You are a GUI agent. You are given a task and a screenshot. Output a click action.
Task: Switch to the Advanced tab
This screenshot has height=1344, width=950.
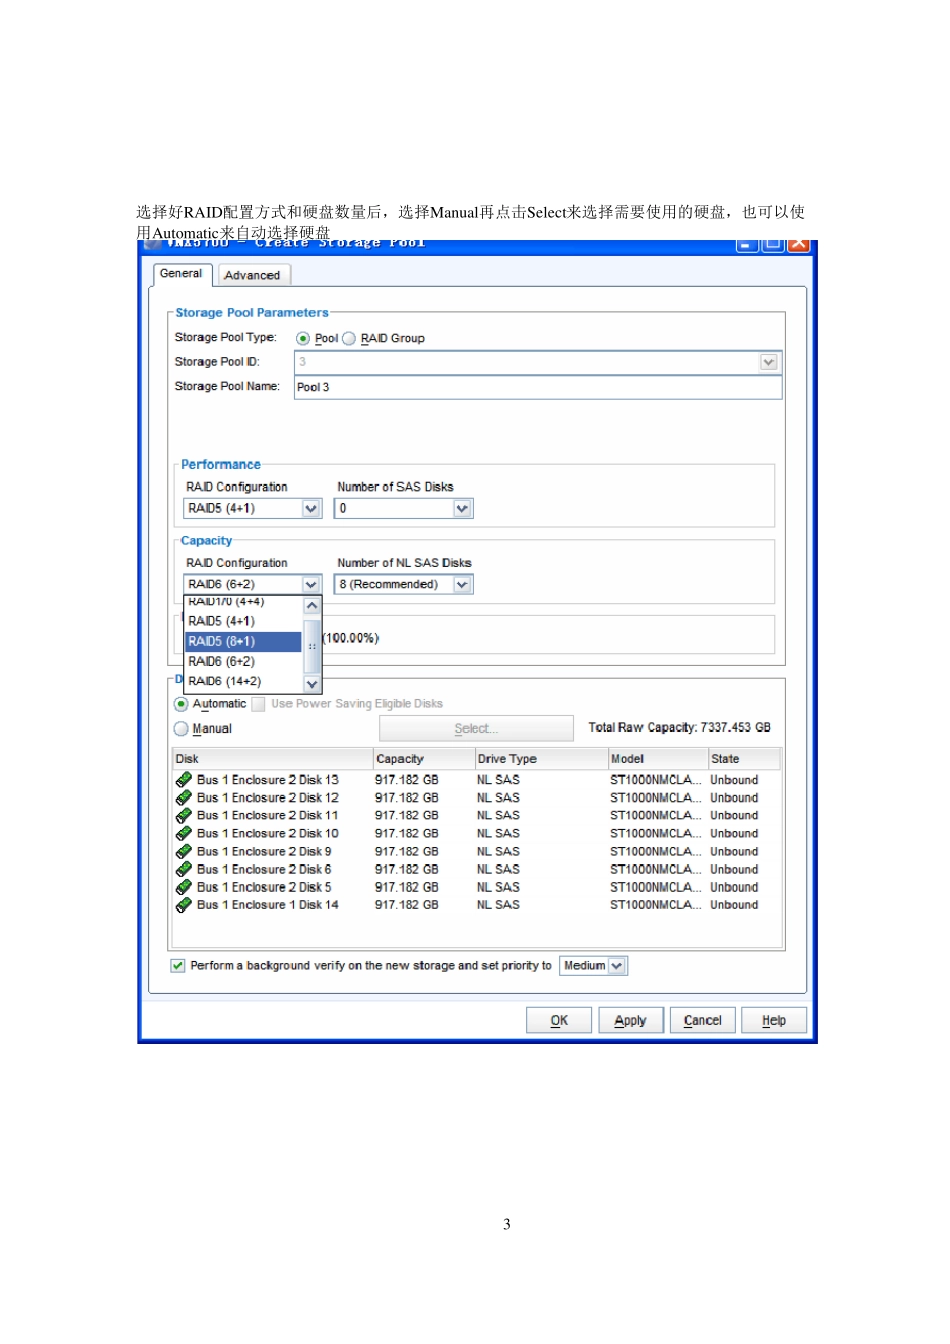coord(252,276)
